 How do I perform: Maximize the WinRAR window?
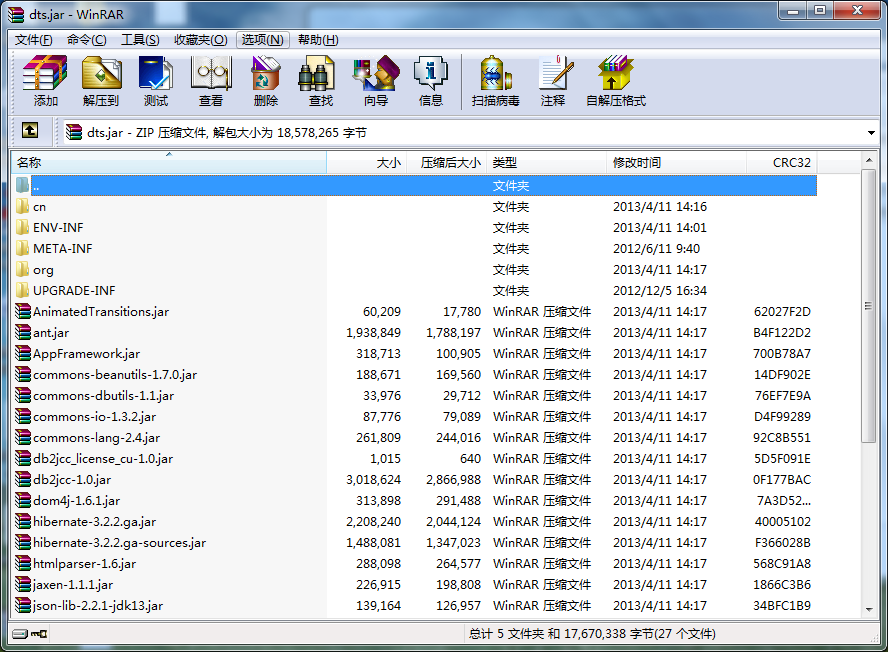tap(820, 10)
